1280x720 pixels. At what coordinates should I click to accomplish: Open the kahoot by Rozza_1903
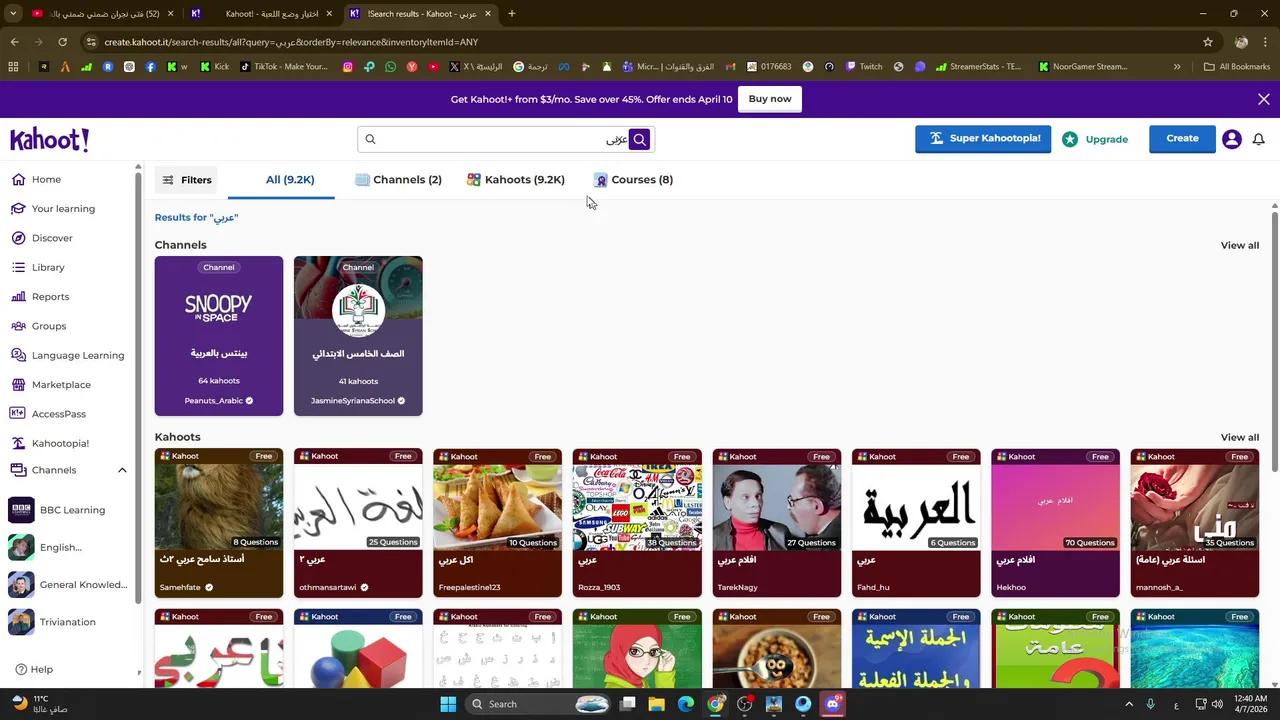click(637, 523)
